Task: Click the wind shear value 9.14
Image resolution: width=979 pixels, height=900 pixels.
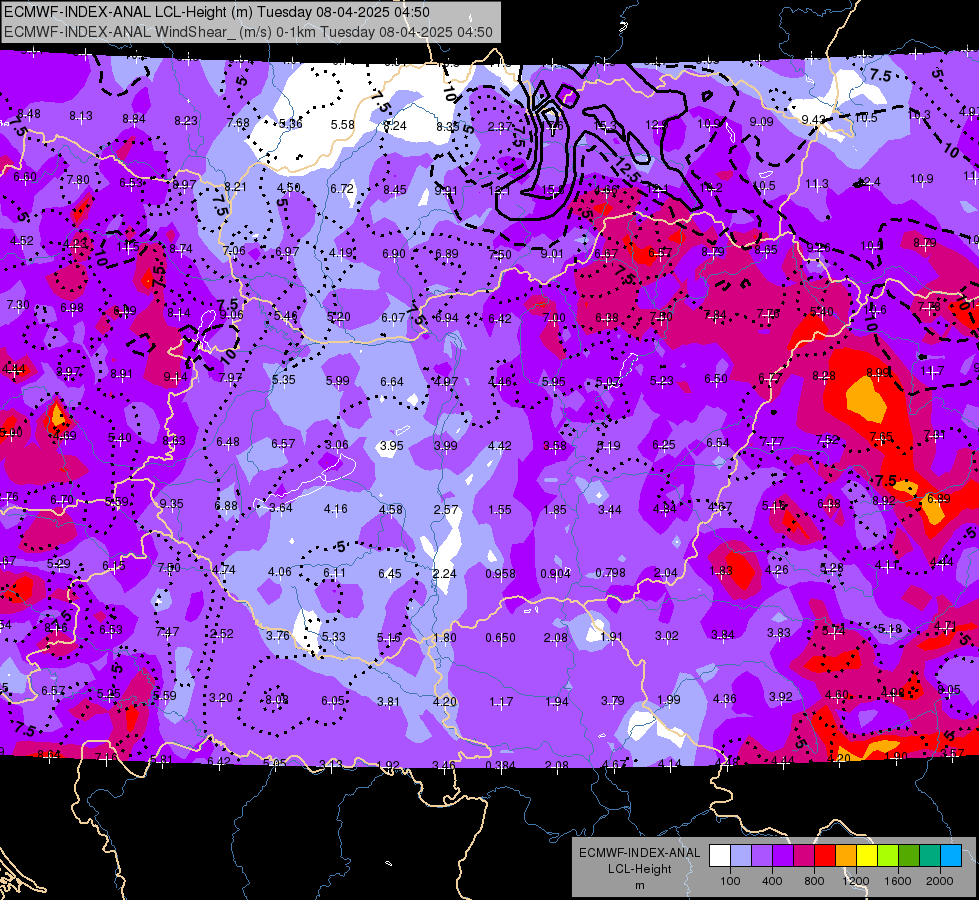Action: click(x=175, y=377)
